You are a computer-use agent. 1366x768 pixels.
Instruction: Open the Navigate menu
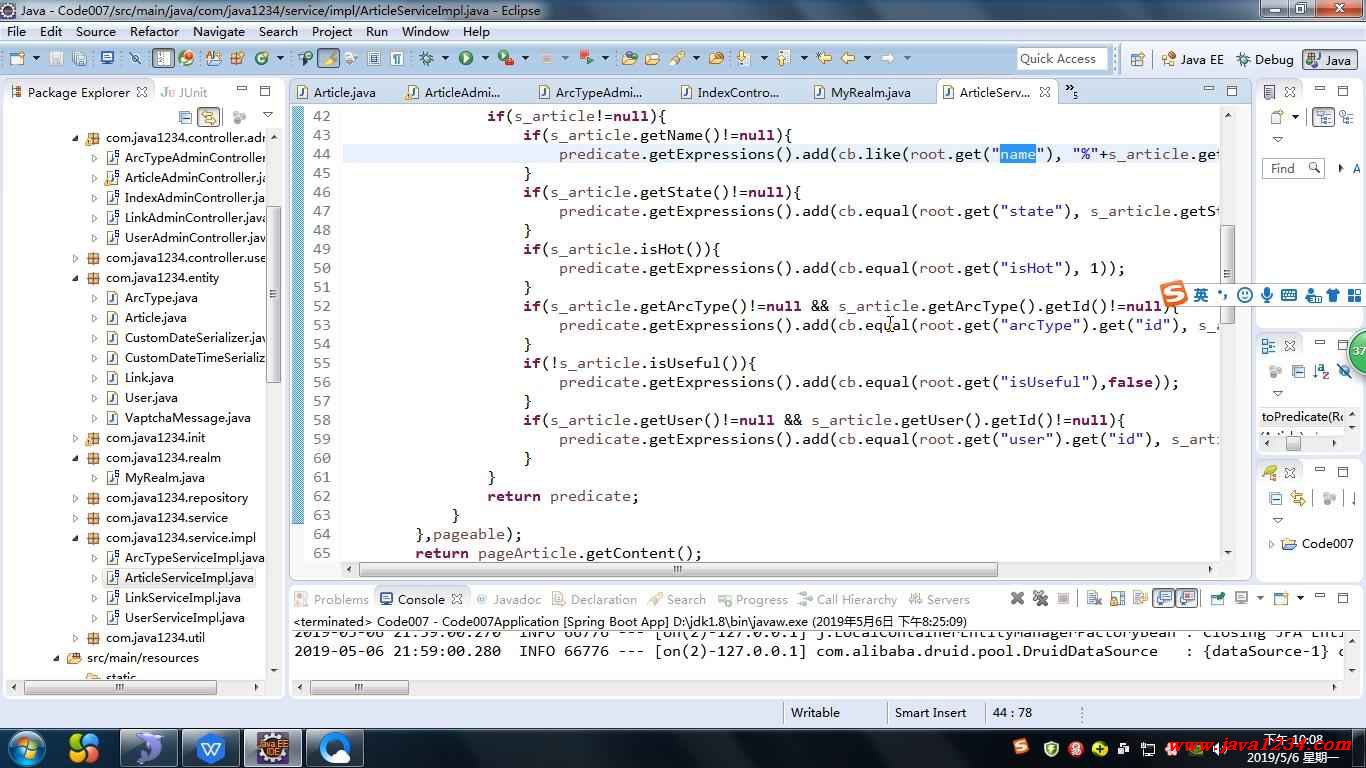click(x=219, y=31)
